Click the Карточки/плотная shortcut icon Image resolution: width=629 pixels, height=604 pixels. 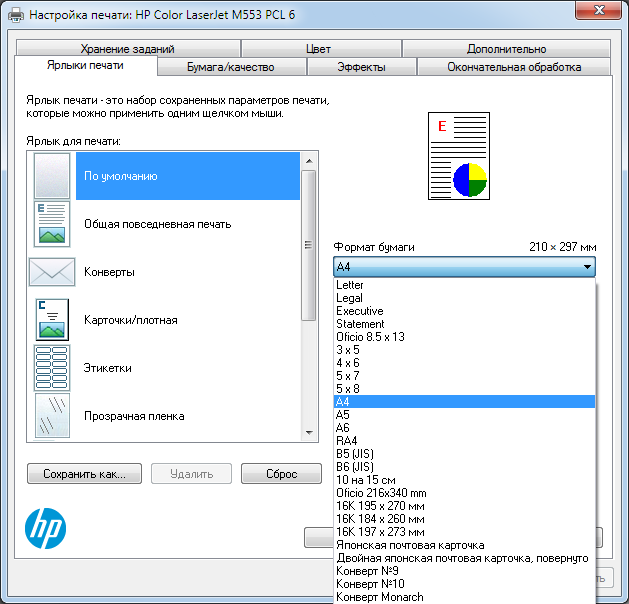coord(52,320)
